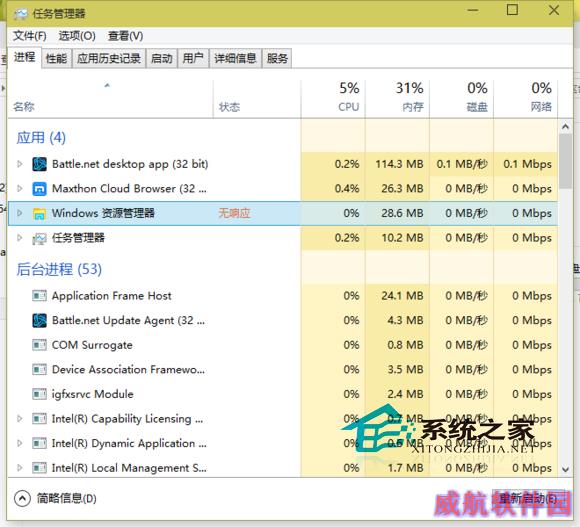Click the 26.3 MB memory value
Image resolution: width=580 pixels, height=527 pixels.
[402, 189]
